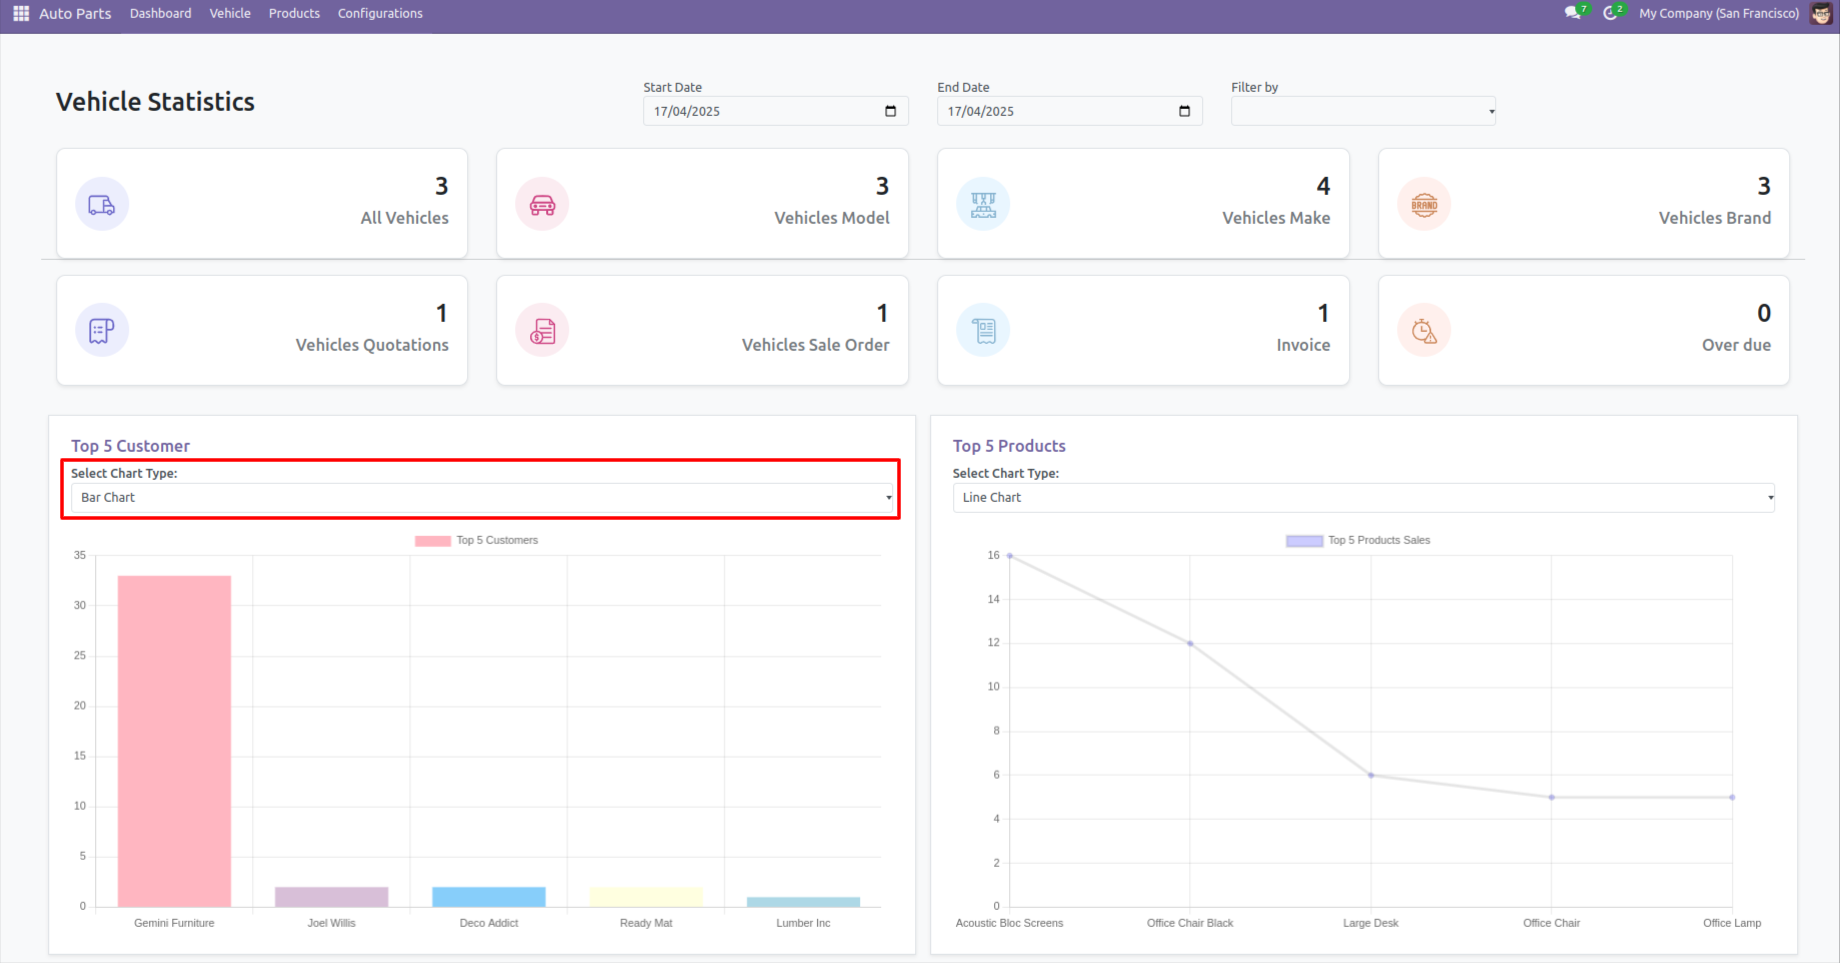Click the 'Deco Addict' axis label
1840x963 pixels.
click(x=489, y=923)
